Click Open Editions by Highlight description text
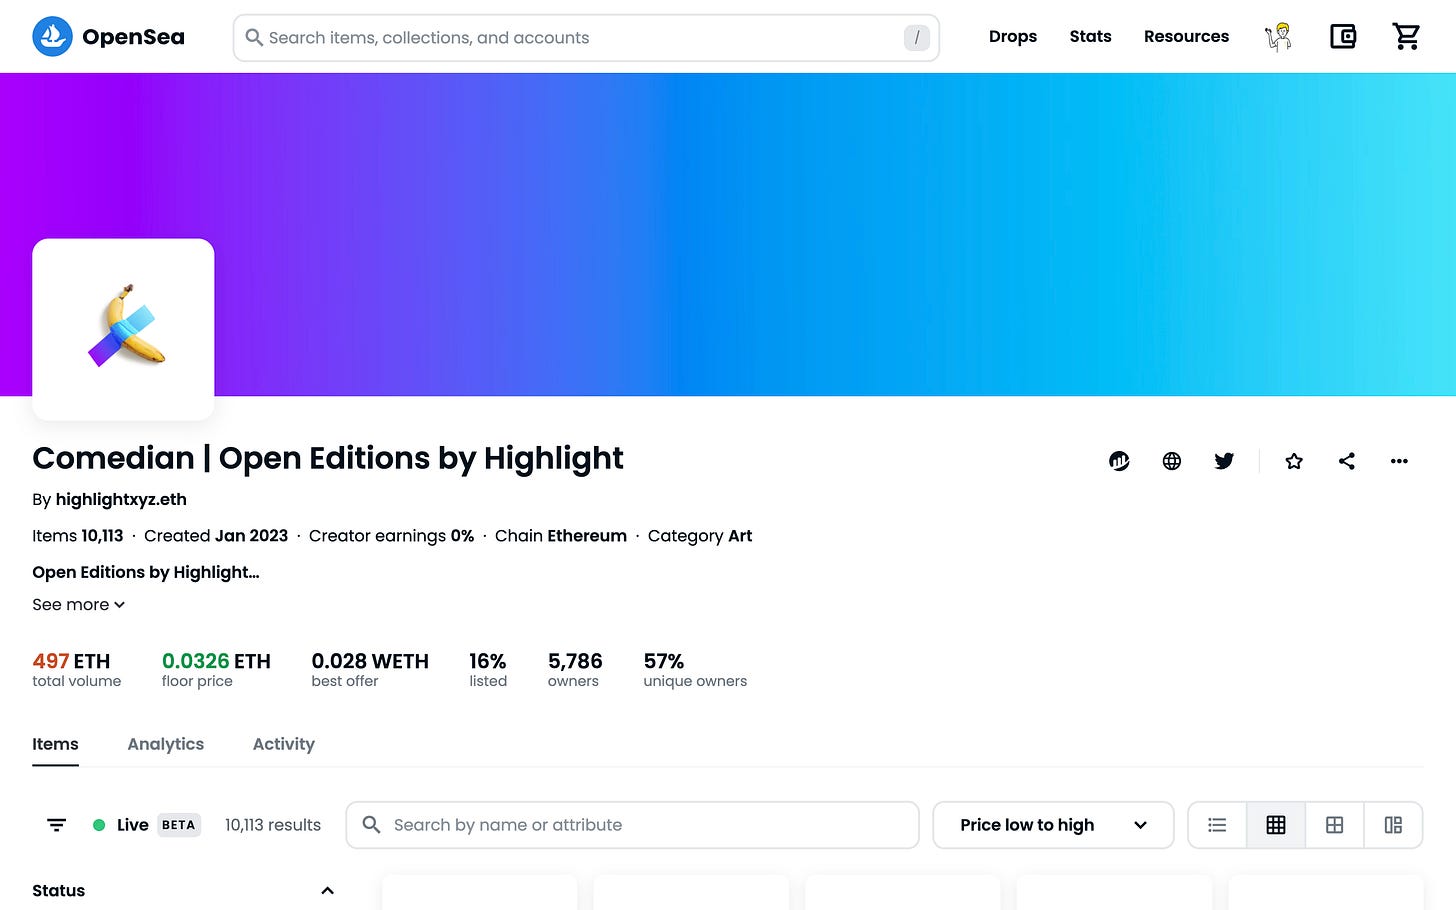1456x910 pixels. (146, 572)
